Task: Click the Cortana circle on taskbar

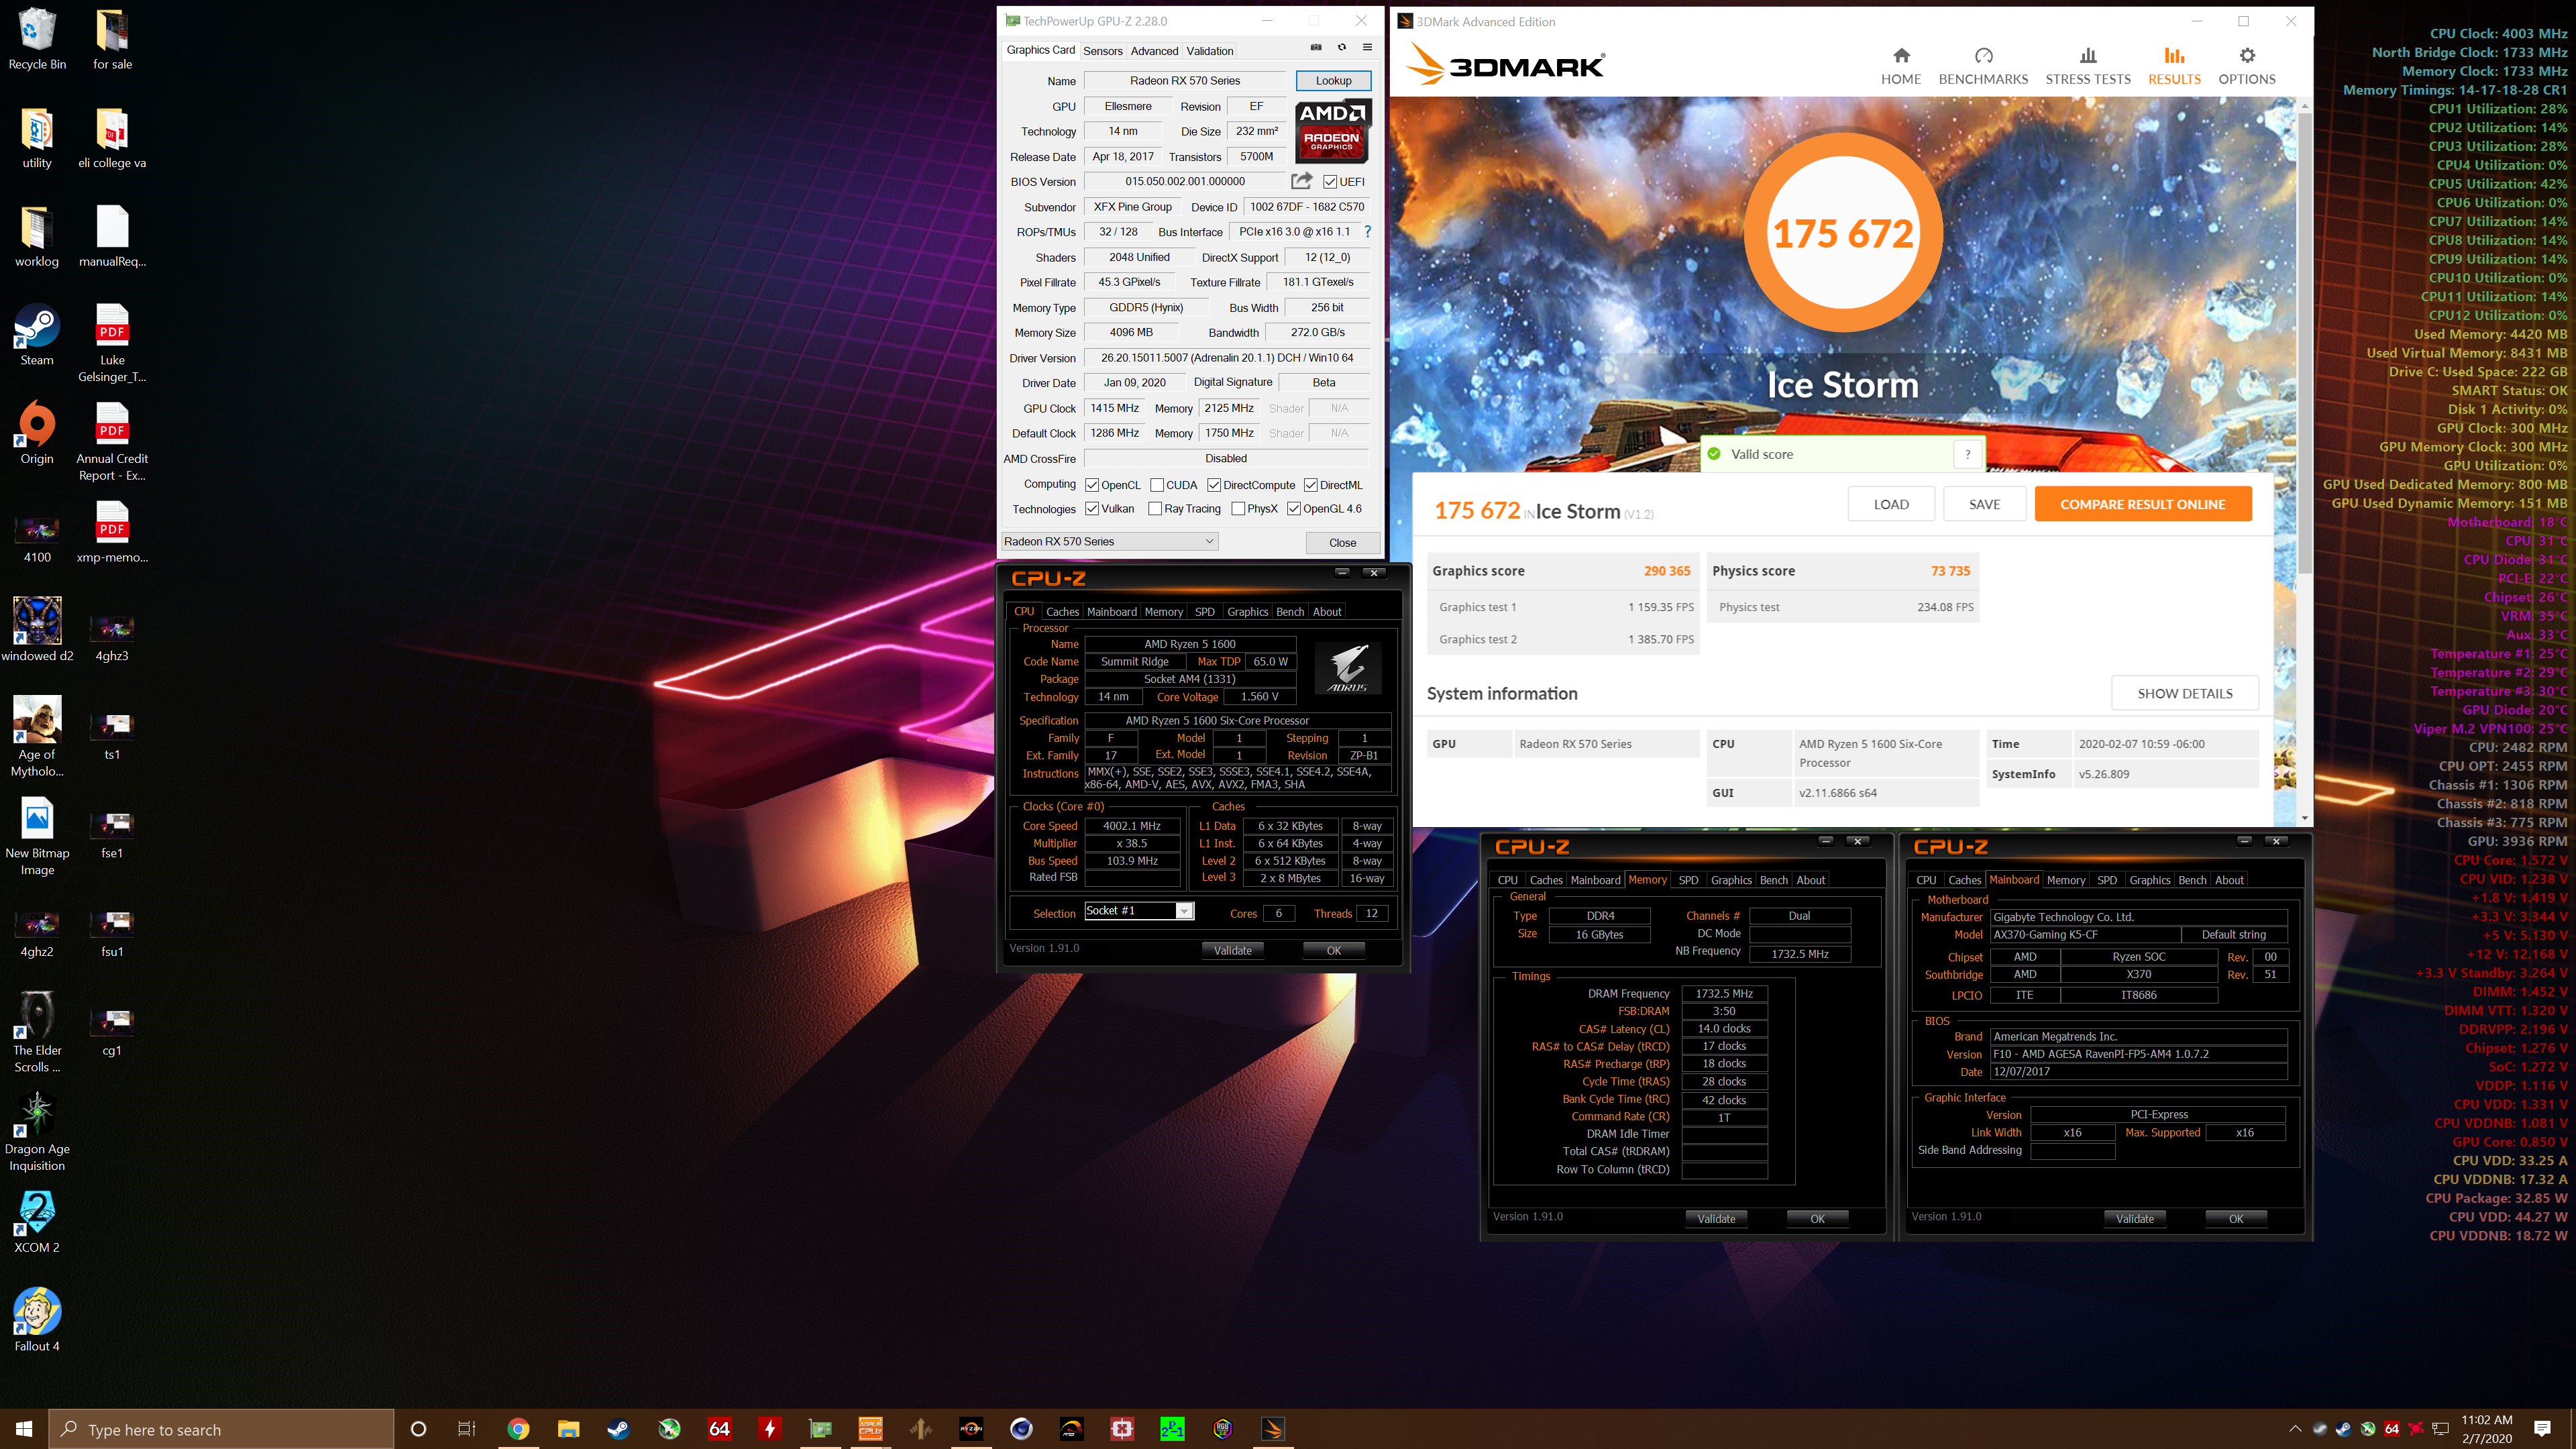Action: coord(418,1429)
